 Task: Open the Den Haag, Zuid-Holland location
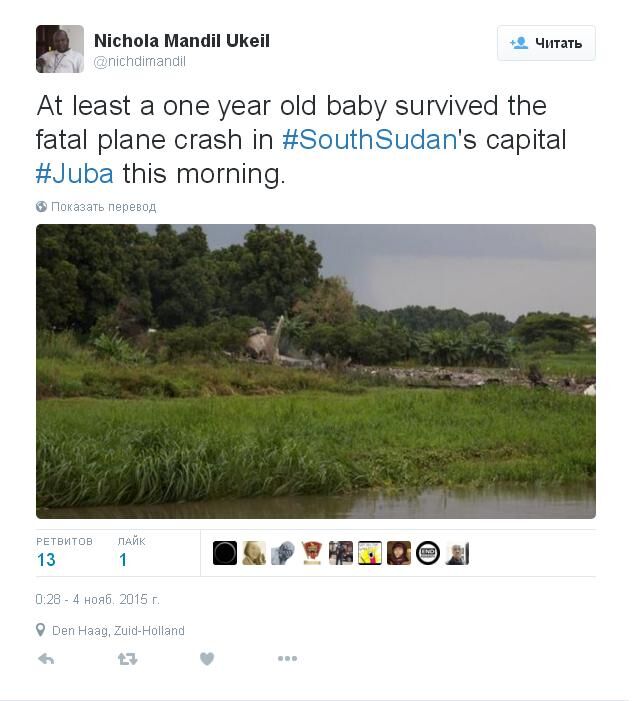(x=118, y=630)
